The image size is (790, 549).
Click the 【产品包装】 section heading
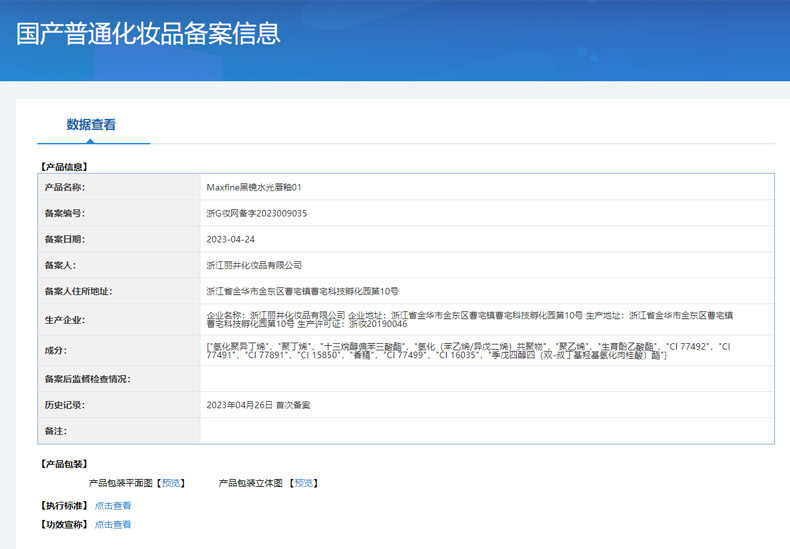(x=64, y=464)
